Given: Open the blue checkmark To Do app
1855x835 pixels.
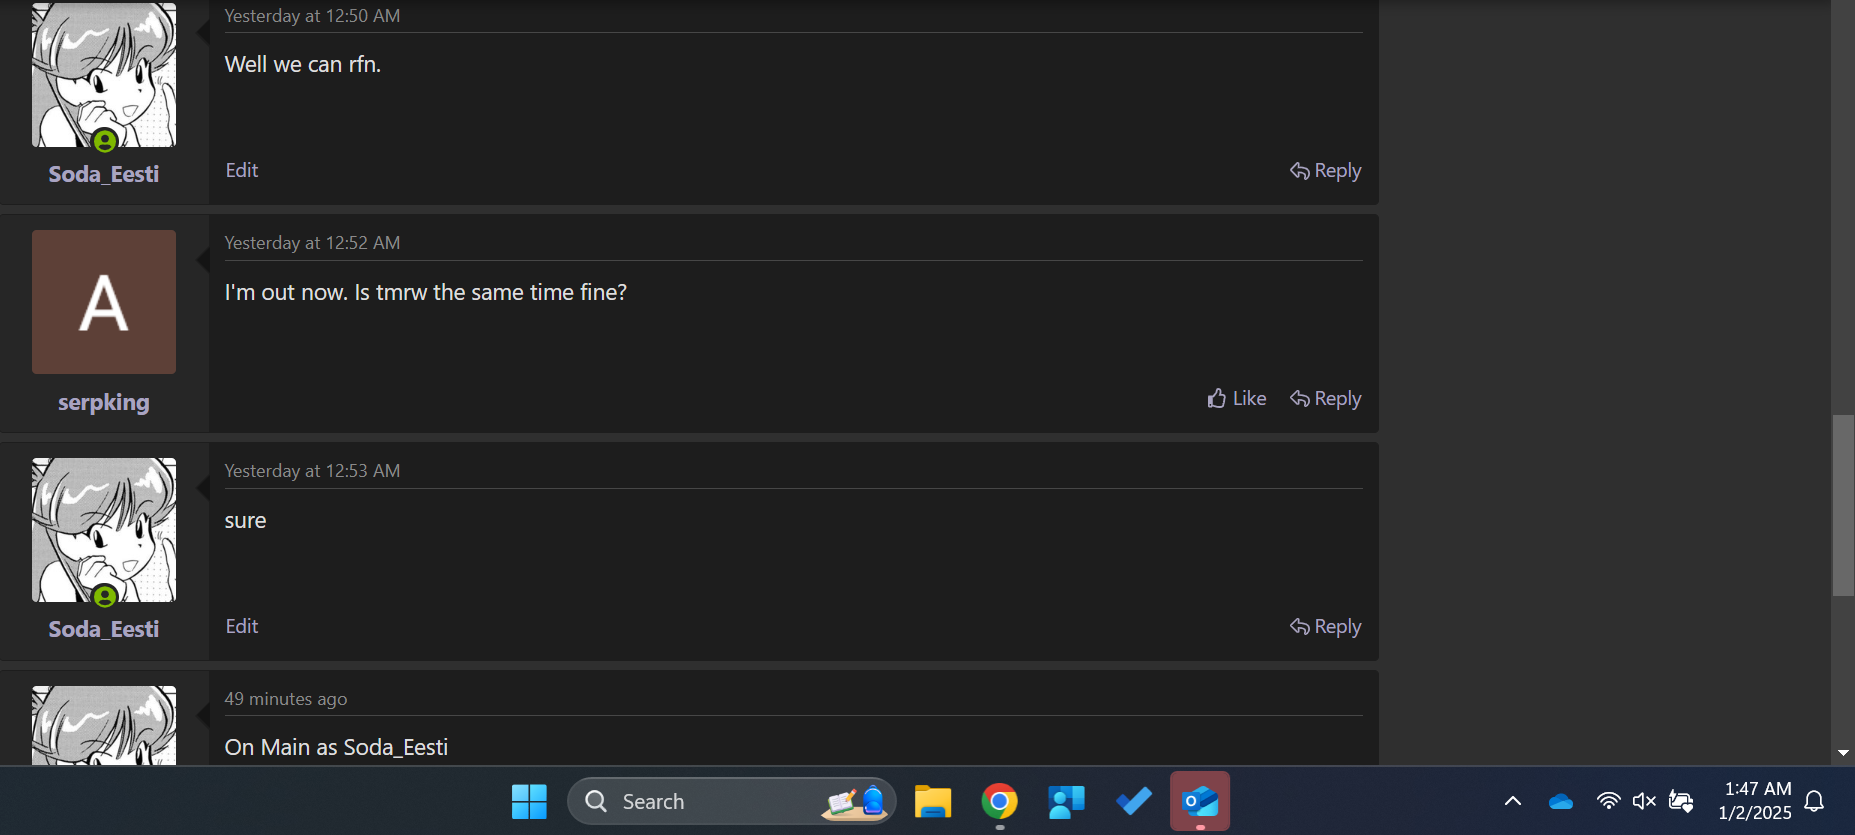Looking at the screenshot, I should [1134, 801].
